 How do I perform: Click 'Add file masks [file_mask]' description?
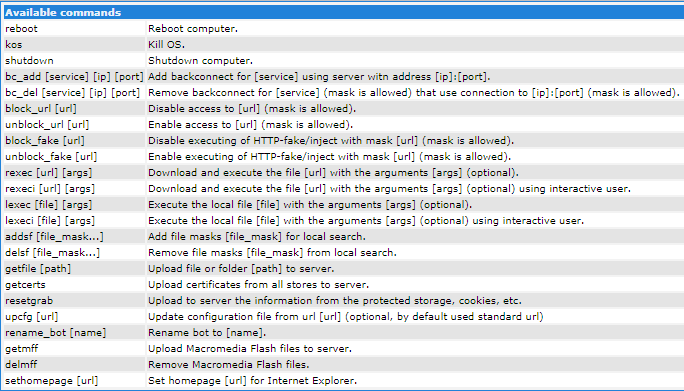click(257, 237)
